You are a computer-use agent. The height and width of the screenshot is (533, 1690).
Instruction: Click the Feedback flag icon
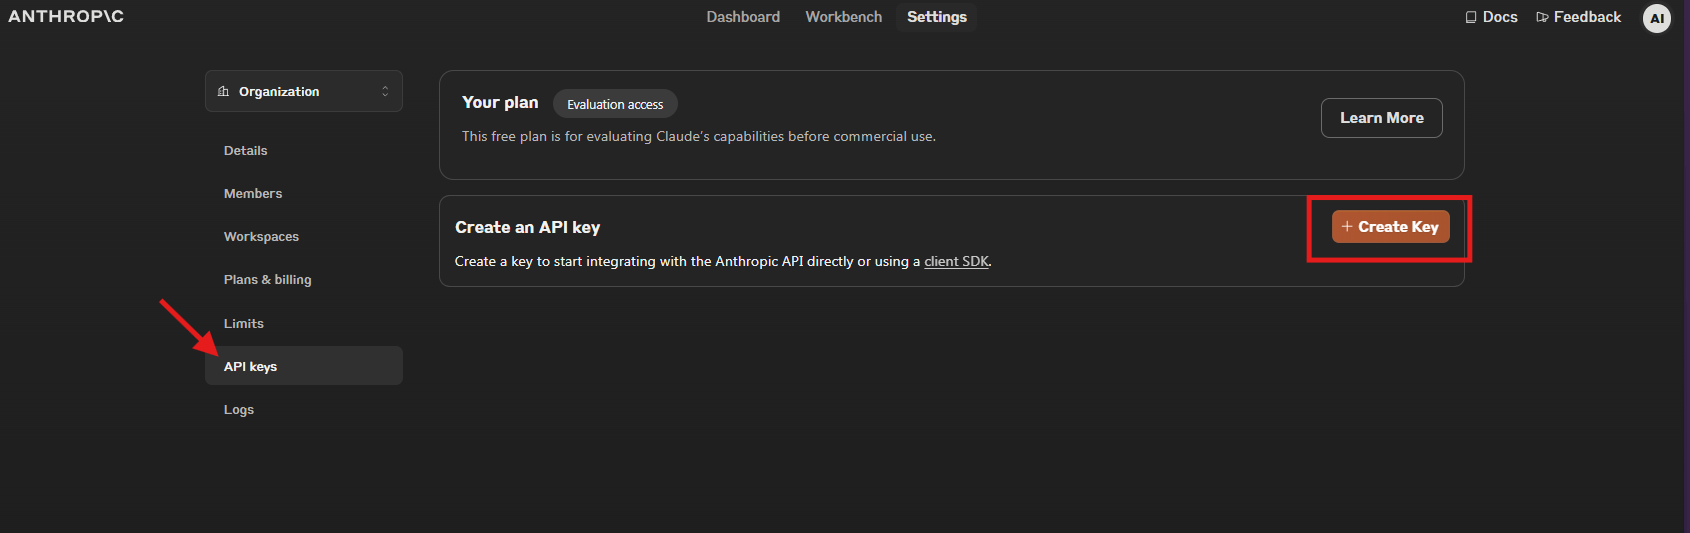1542,17
